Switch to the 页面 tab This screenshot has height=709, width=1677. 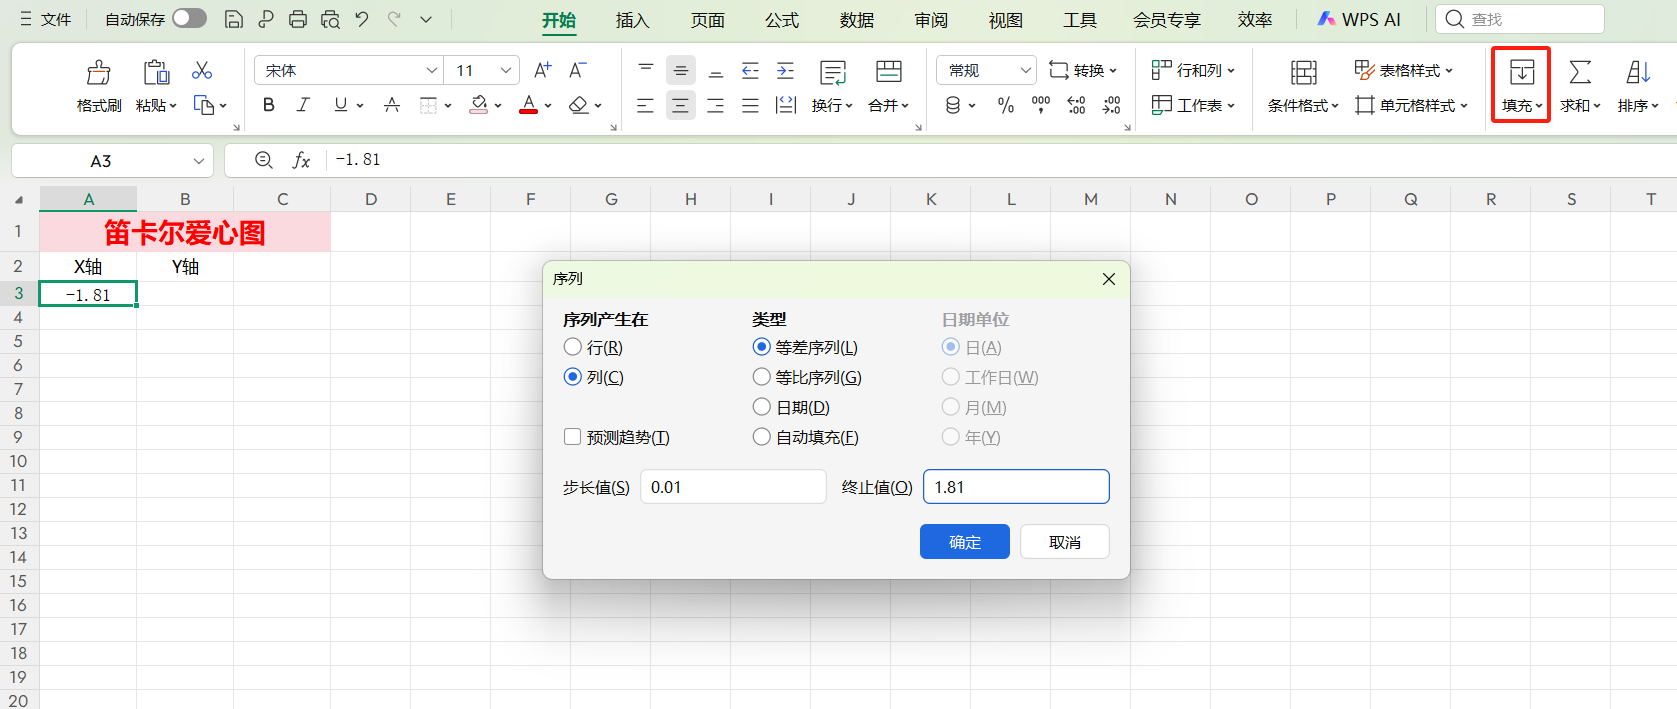click(x=707, y=20)
